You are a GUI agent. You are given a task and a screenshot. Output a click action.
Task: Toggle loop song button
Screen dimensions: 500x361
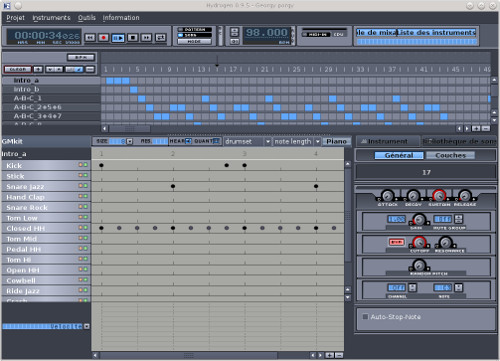161,38
